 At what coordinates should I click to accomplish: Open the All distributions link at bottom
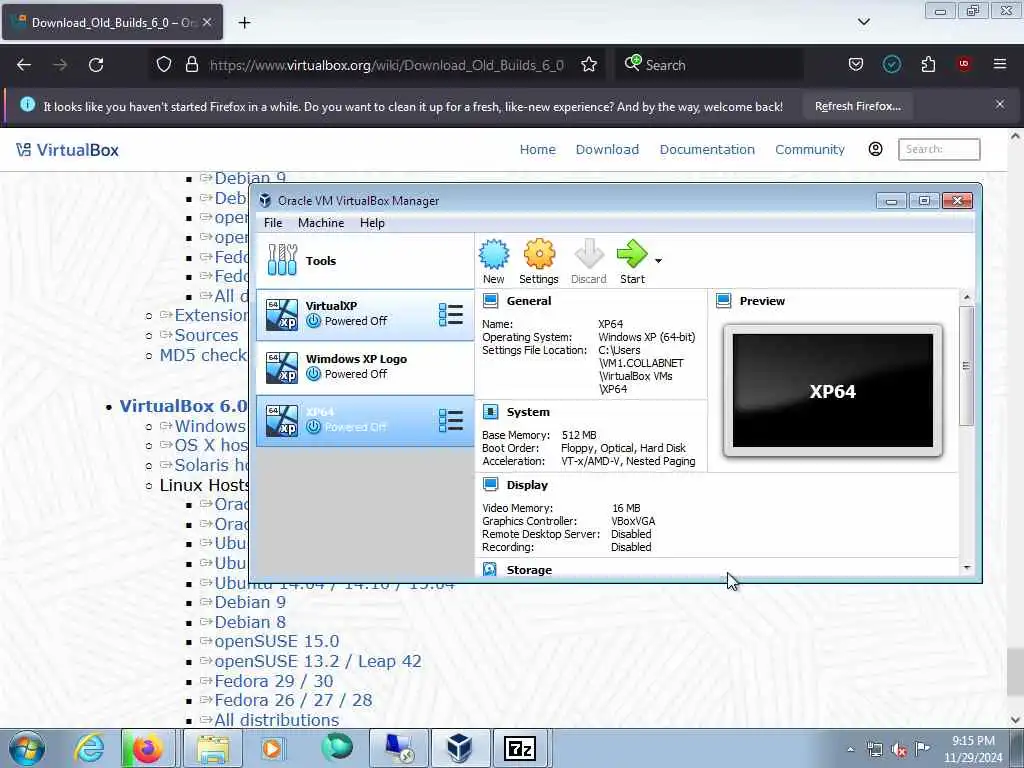click(x=276, y=720)
